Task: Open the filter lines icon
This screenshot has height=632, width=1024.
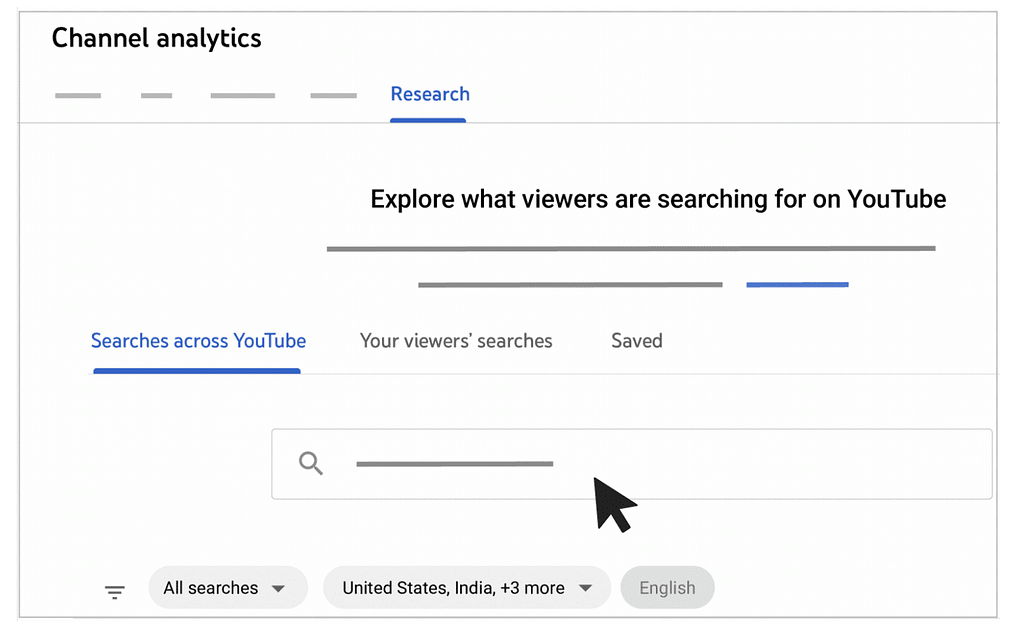Action: (114, 592)
